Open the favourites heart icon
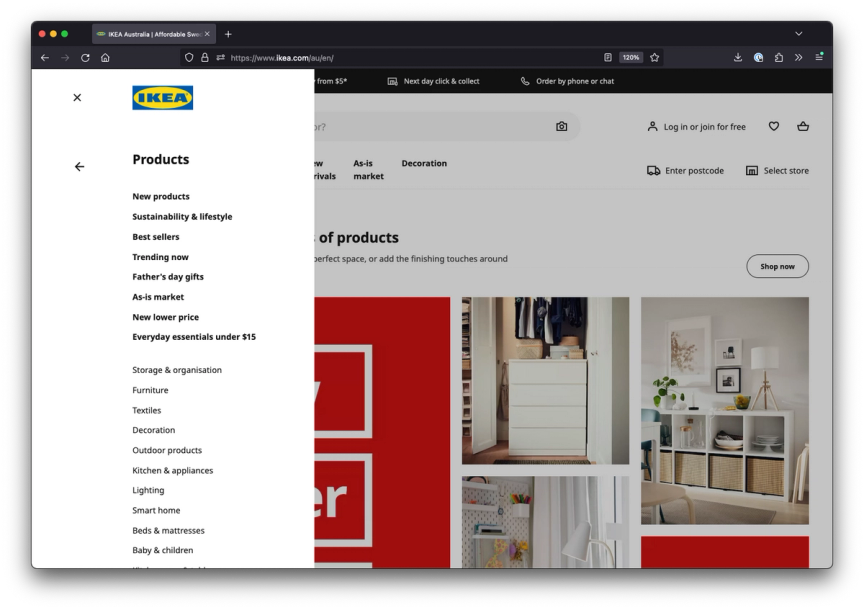 tap(774, 126)
